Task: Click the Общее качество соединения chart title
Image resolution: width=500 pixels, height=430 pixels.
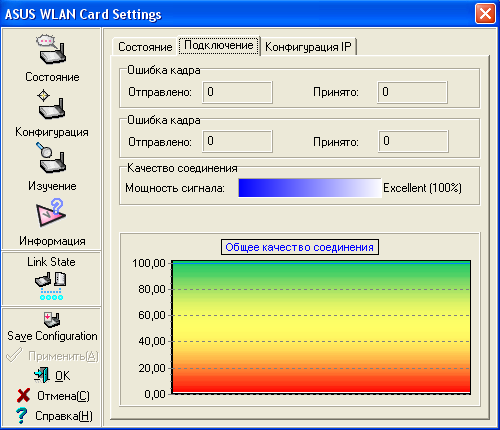Action: (300, 247)
